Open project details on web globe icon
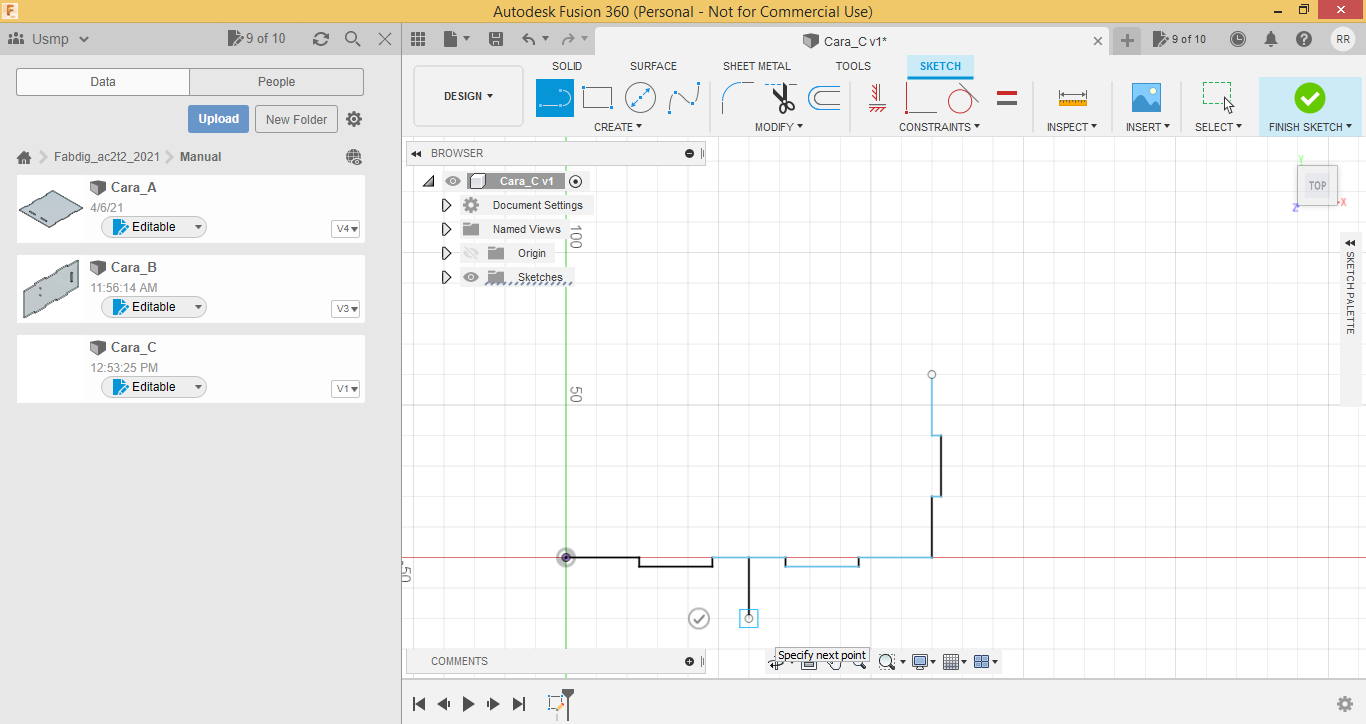The width and height of the screenshot is (1366, 724). pyautogui.click(x=354, y=157)
